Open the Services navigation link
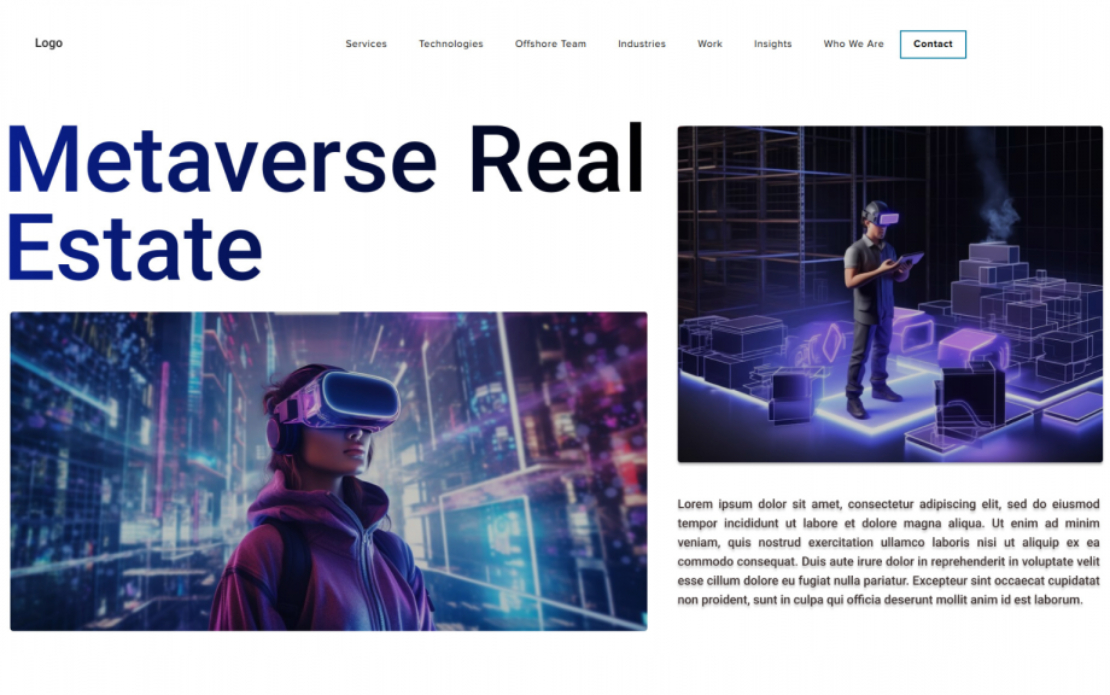Image resolution: width=1110 pixels, height=695 pixels. (x=366, y=44)
